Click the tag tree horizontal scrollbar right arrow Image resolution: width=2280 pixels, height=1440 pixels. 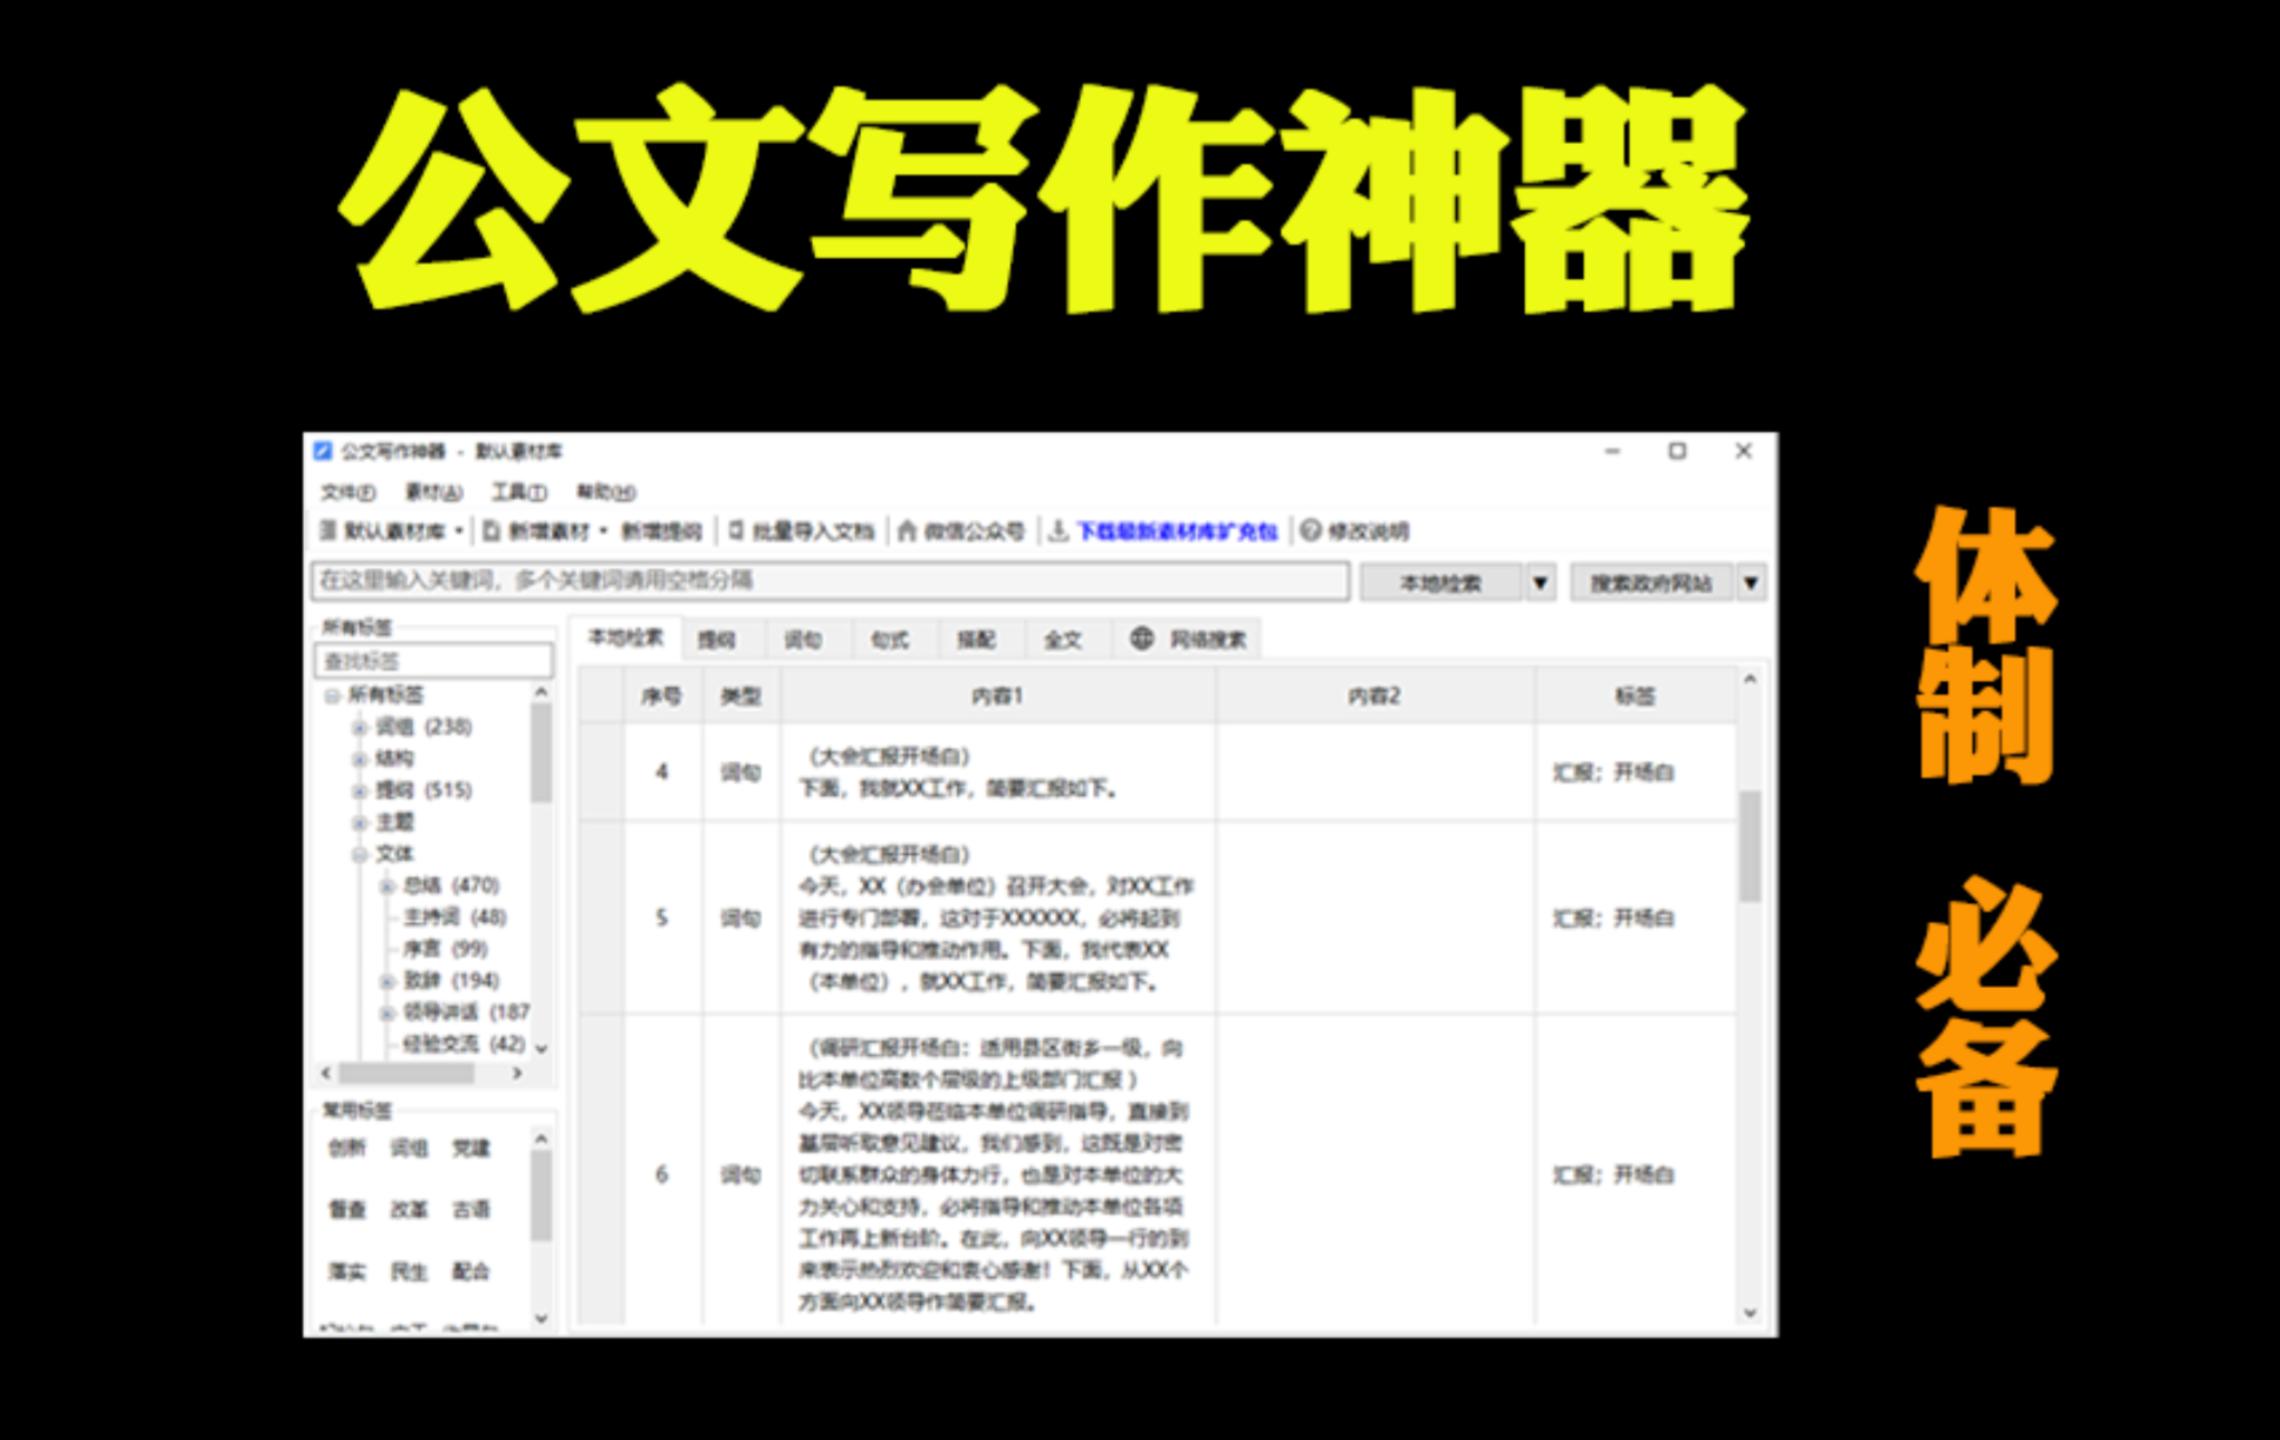517,1073
